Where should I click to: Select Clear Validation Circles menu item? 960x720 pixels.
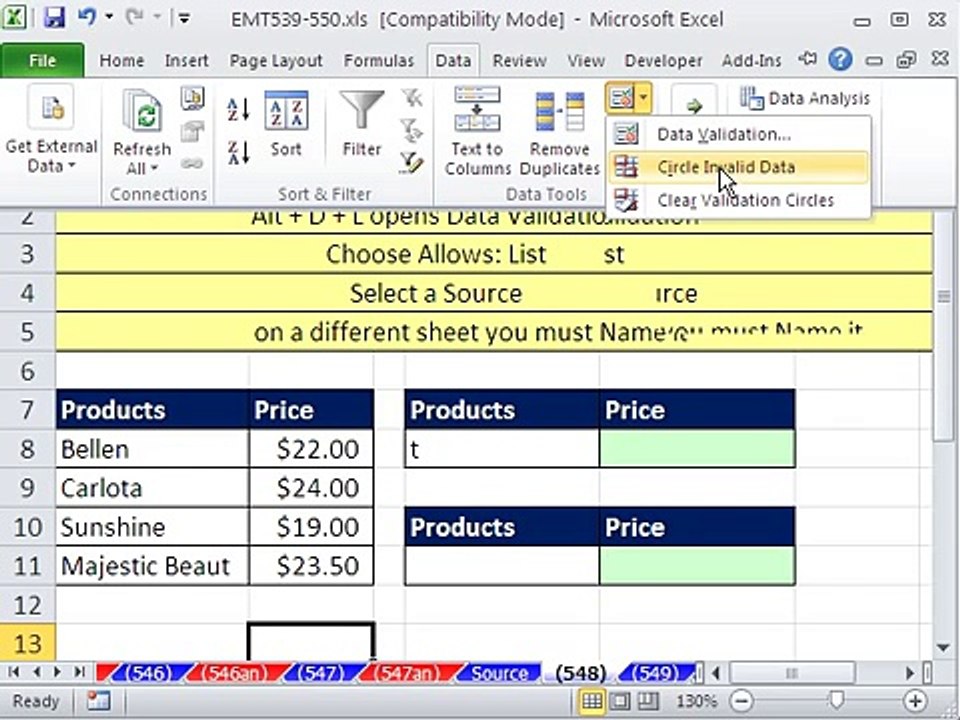(x=739, y=200)
